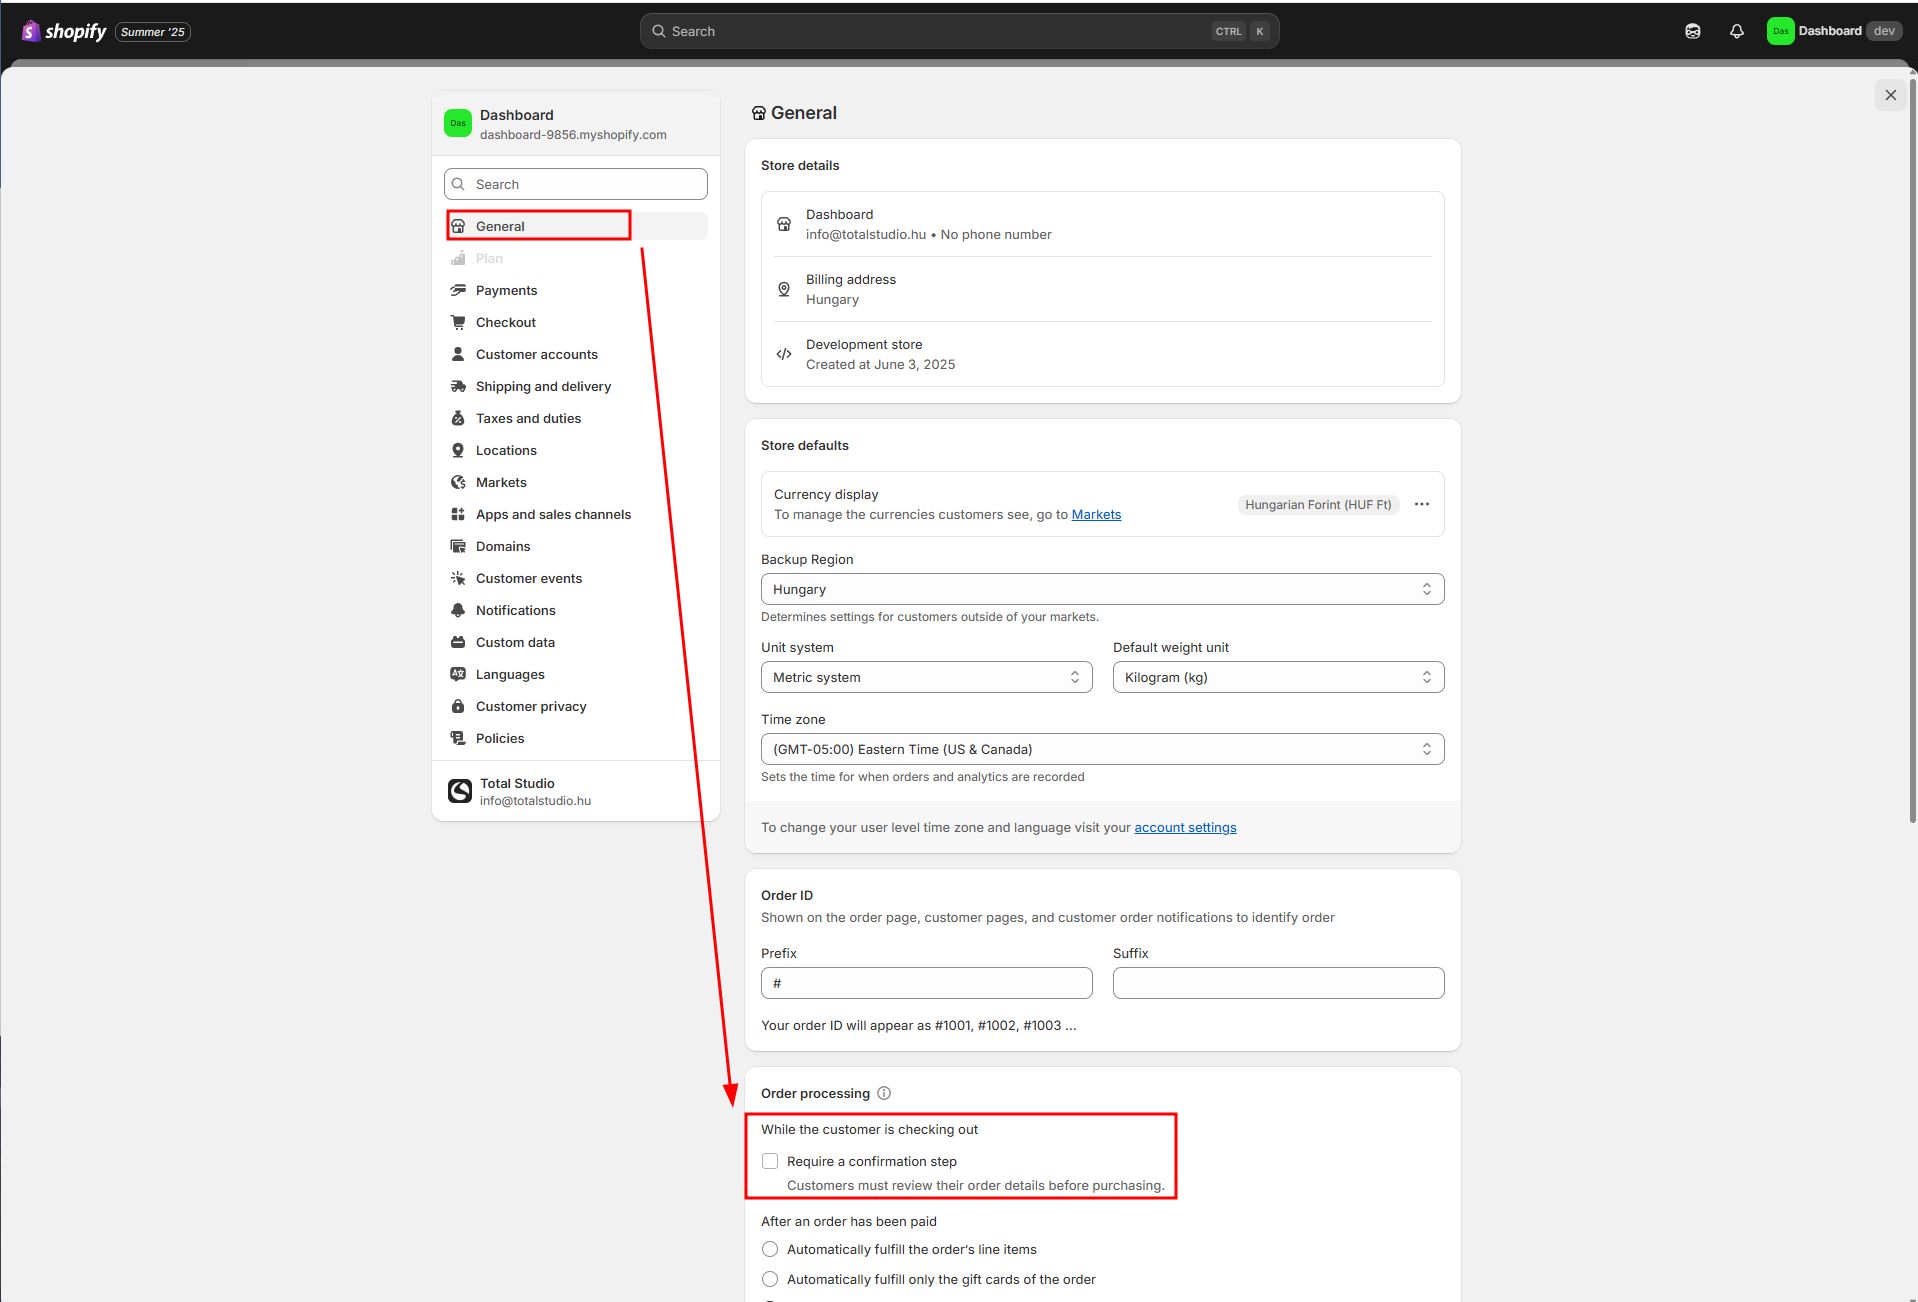Open Sidekick assistant icon in top bar
The width and height of the screenshot is (1918, 1302).
coord(1692,31)
